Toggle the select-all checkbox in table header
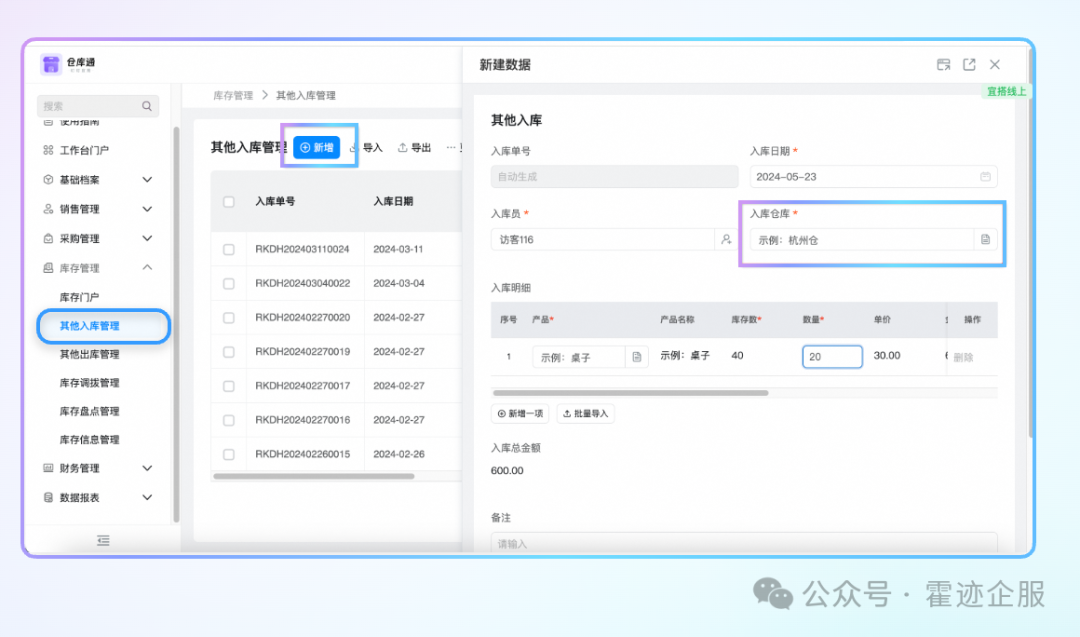The height and width of the screenshot is (637, 1080). point(229,202)
